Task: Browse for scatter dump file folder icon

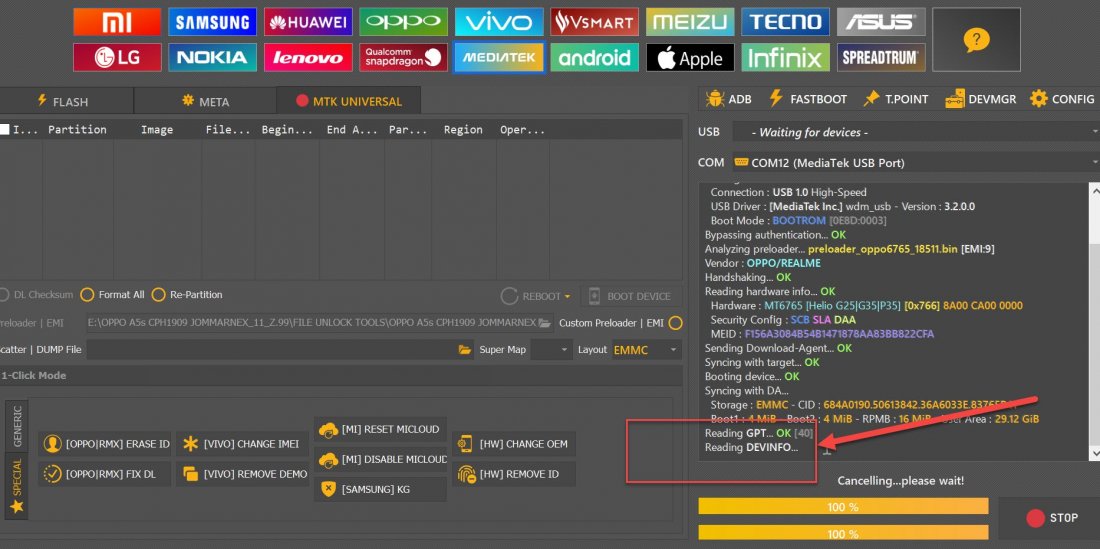Action: pyautogui.click(x=464, y=349)
